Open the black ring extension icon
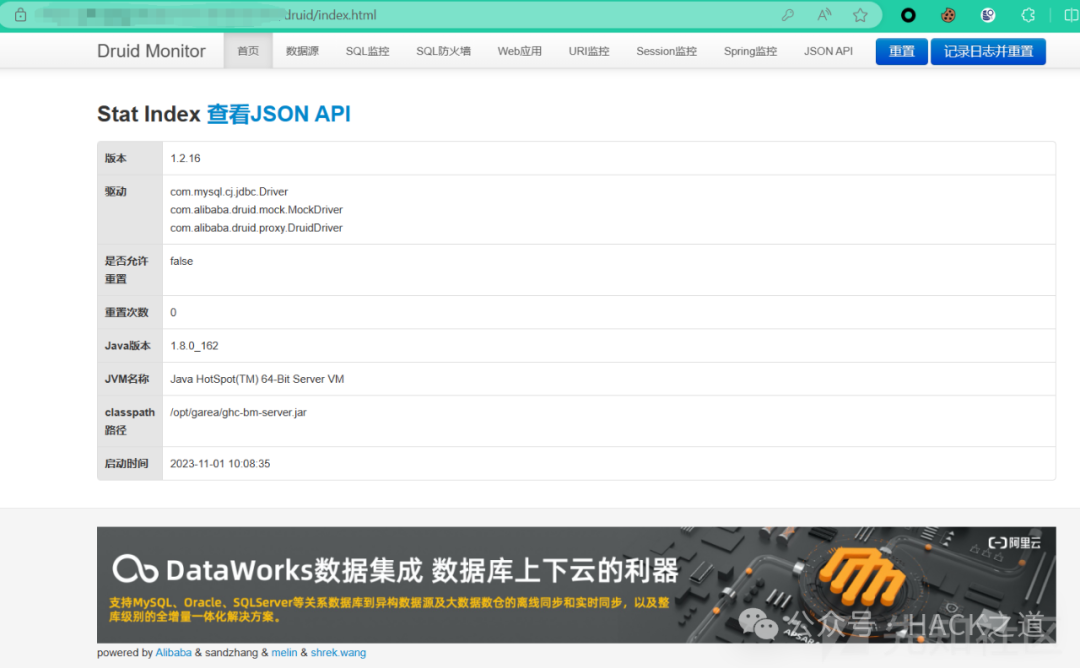The image size is (1080, 668). click(x=908, y=15)
